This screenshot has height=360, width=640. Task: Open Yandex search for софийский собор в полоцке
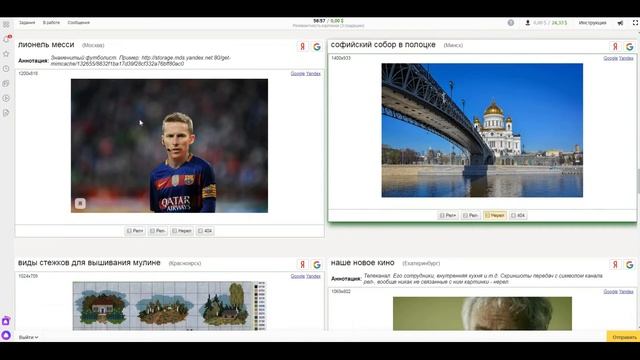tap(615, 47)
